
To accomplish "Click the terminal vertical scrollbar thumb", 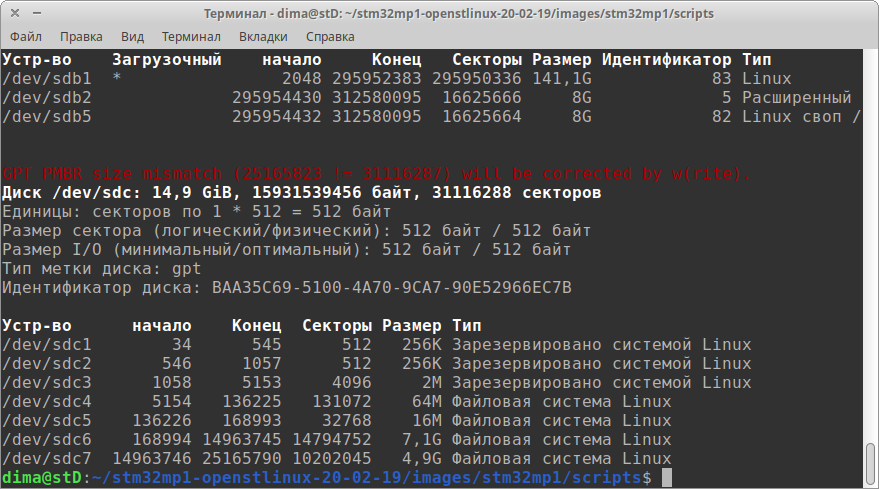I will coord(870,465).
